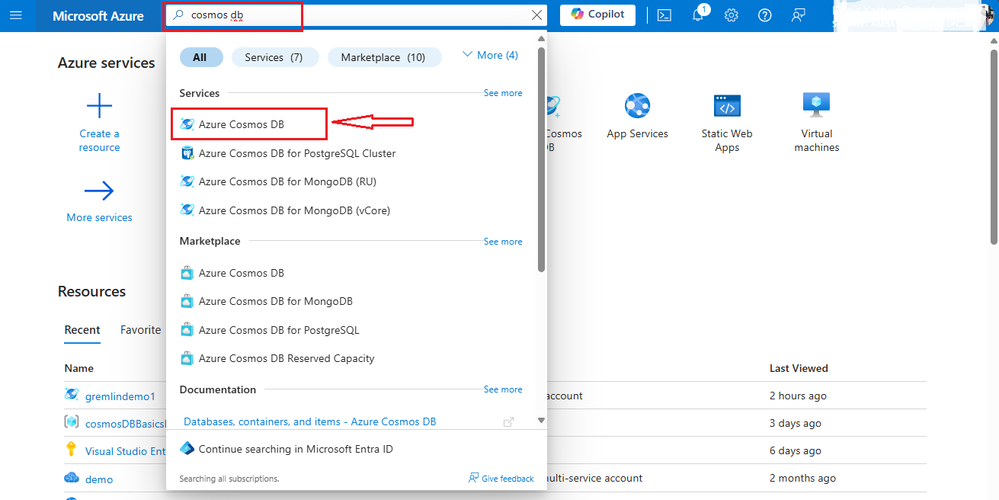
Task: Click the Last Viewed column header
Action: click(798, 368)
